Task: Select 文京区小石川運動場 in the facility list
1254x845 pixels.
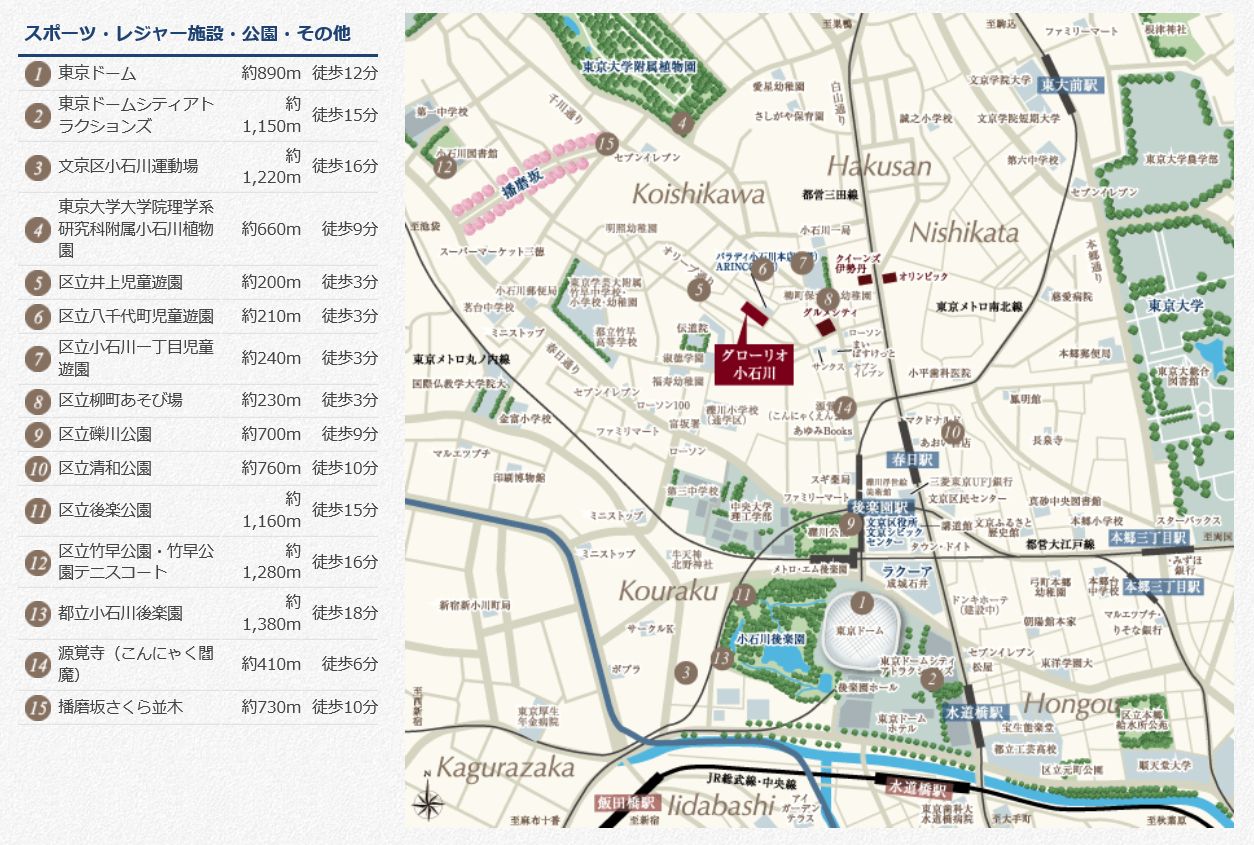Action: pos(128,166)
